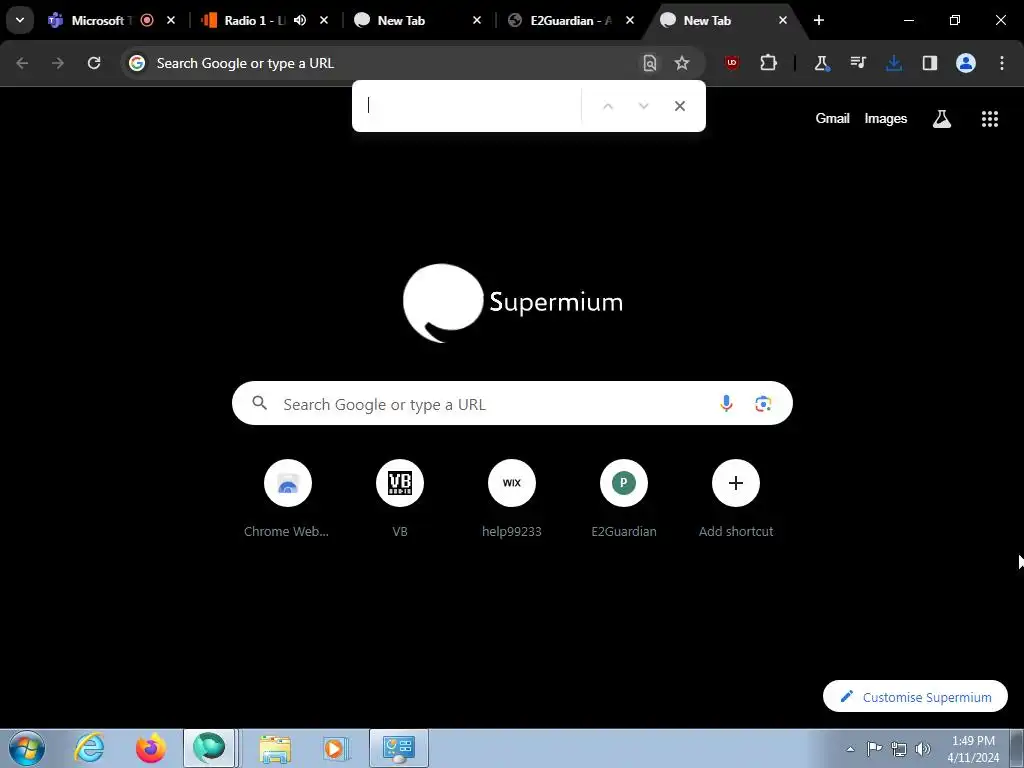Viewport: 1024px width, 768px height.
Task: Go forward to next page
Action: [58, 63]
